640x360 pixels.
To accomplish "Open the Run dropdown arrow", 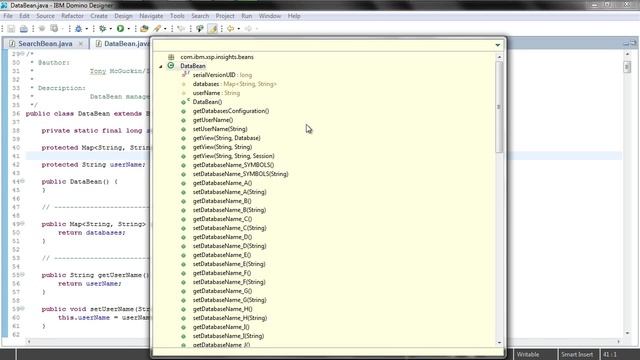I will 128,29.
